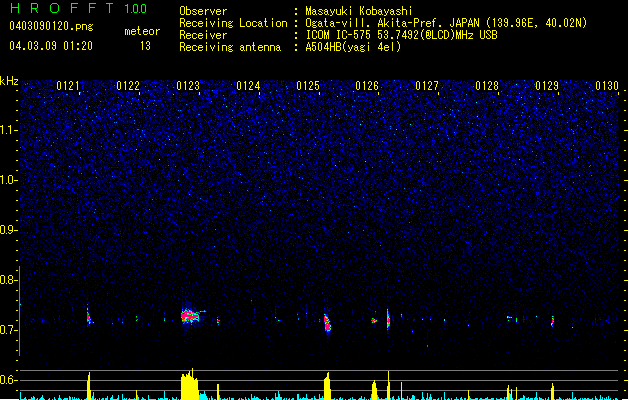Click the meteor echo just after 0129
Viewport: 629px width, 400px height.
point(552,321)
